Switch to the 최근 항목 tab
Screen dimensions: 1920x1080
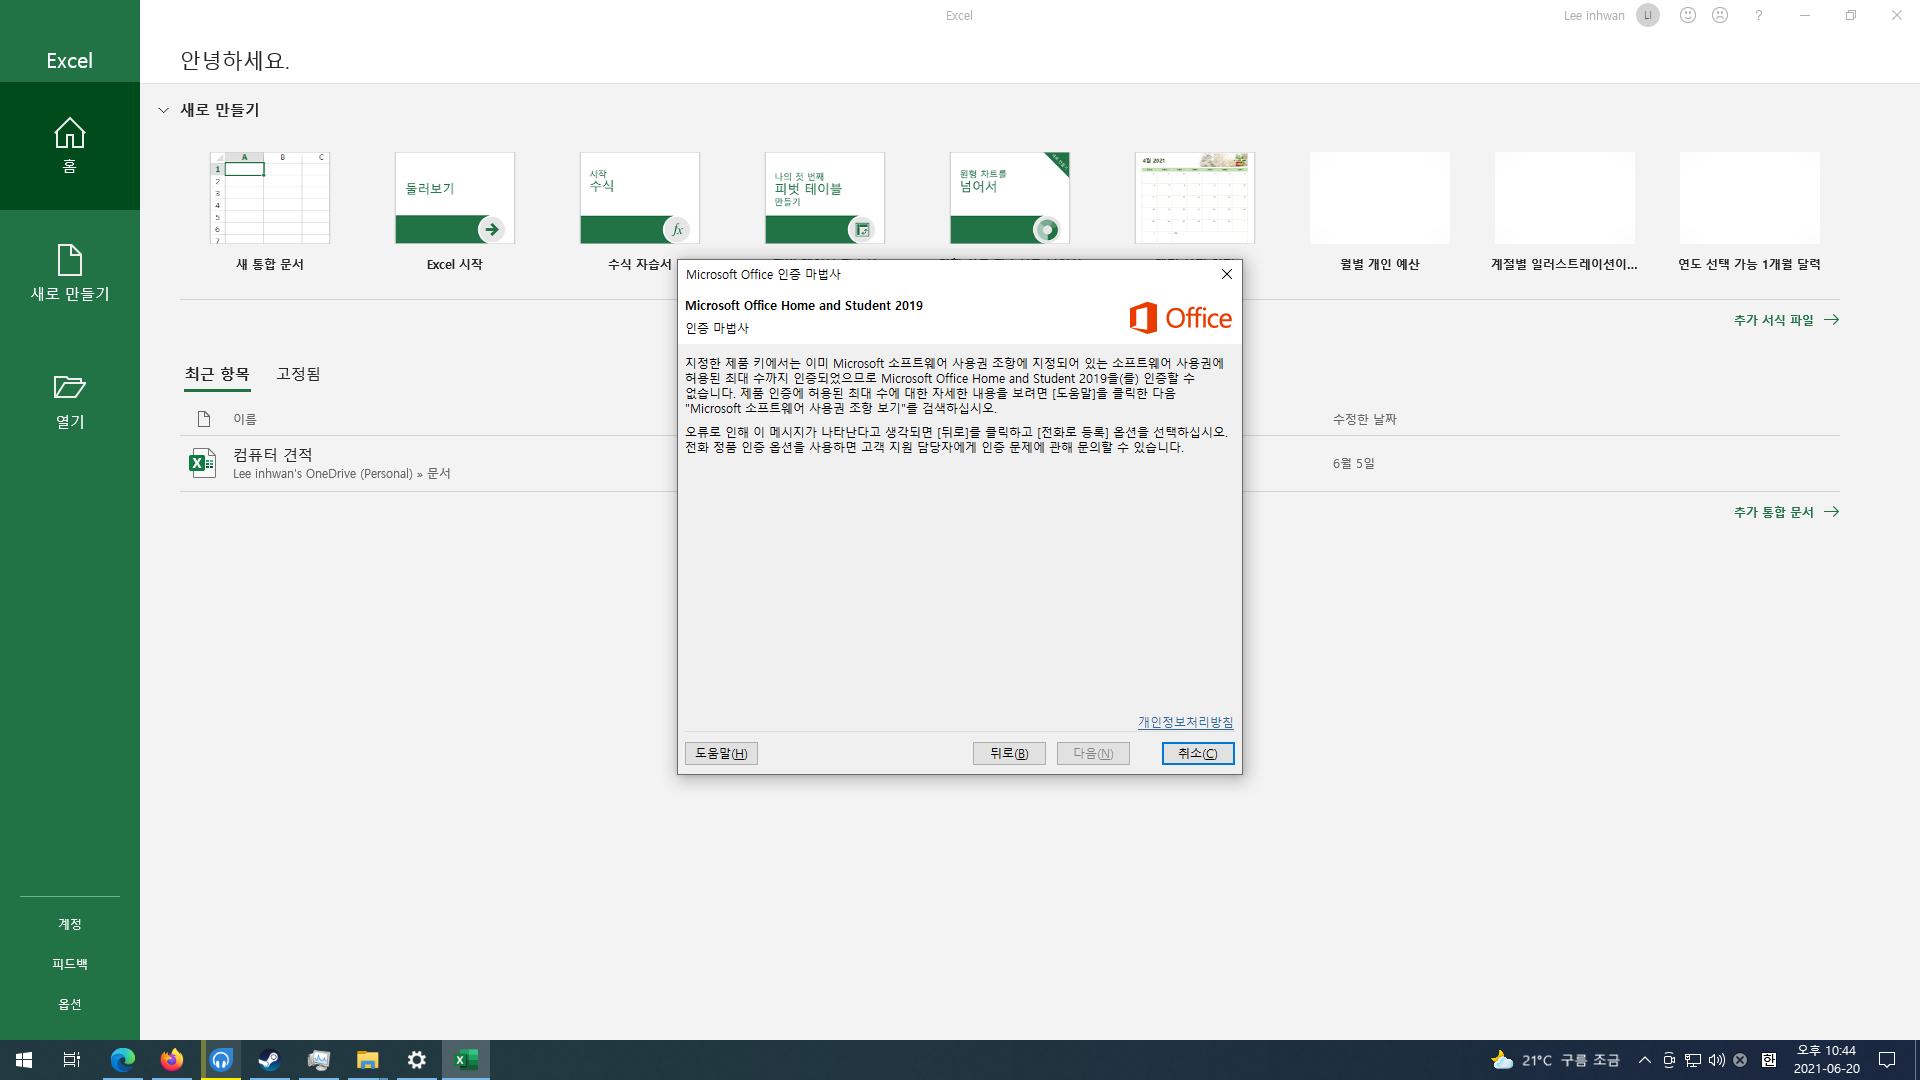coord(217,374)
